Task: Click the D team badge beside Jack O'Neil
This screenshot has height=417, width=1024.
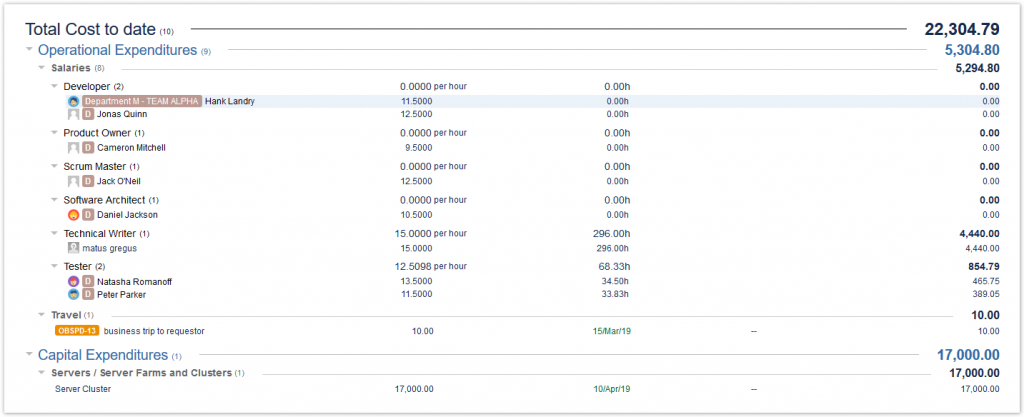Action: pyautogui.click(x=88, y=181)
